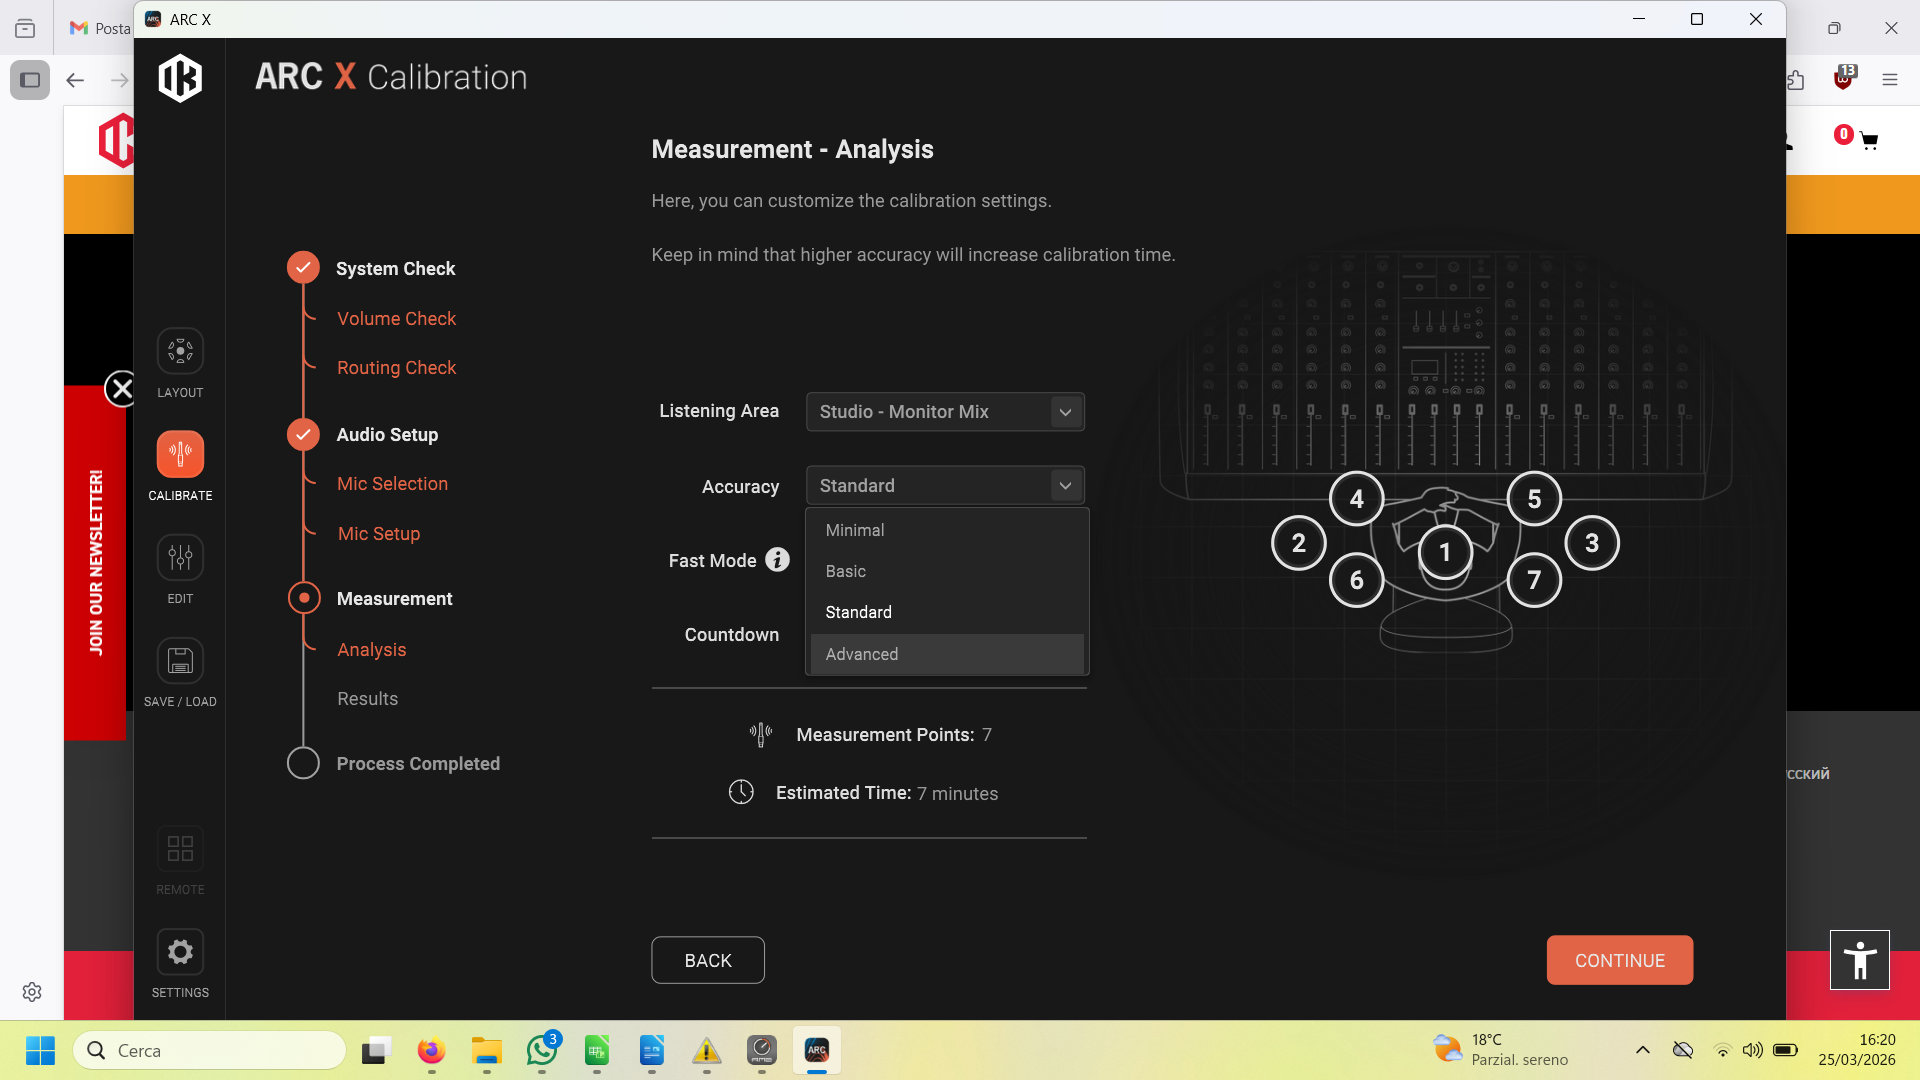Open the Remote grid icon

pyautogui.click(x=180, y=849)
